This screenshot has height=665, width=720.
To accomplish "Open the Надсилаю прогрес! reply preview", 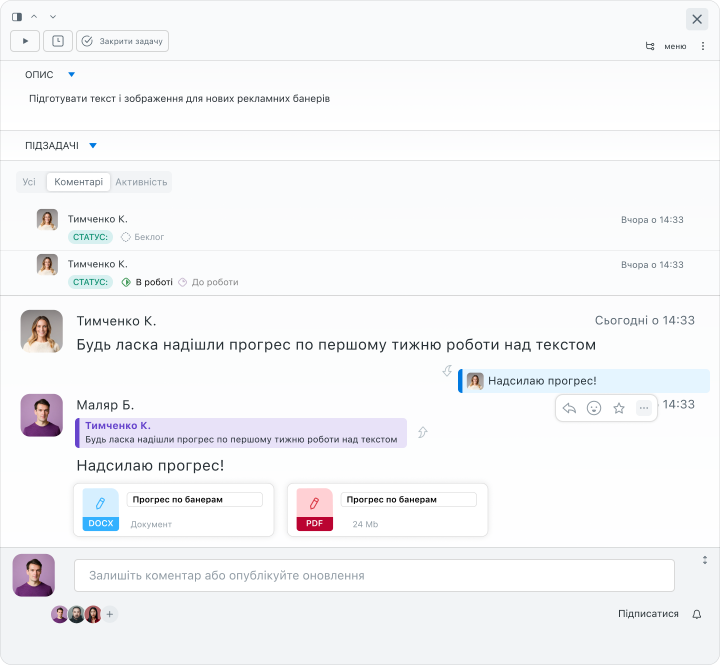I will coord(584,381).
